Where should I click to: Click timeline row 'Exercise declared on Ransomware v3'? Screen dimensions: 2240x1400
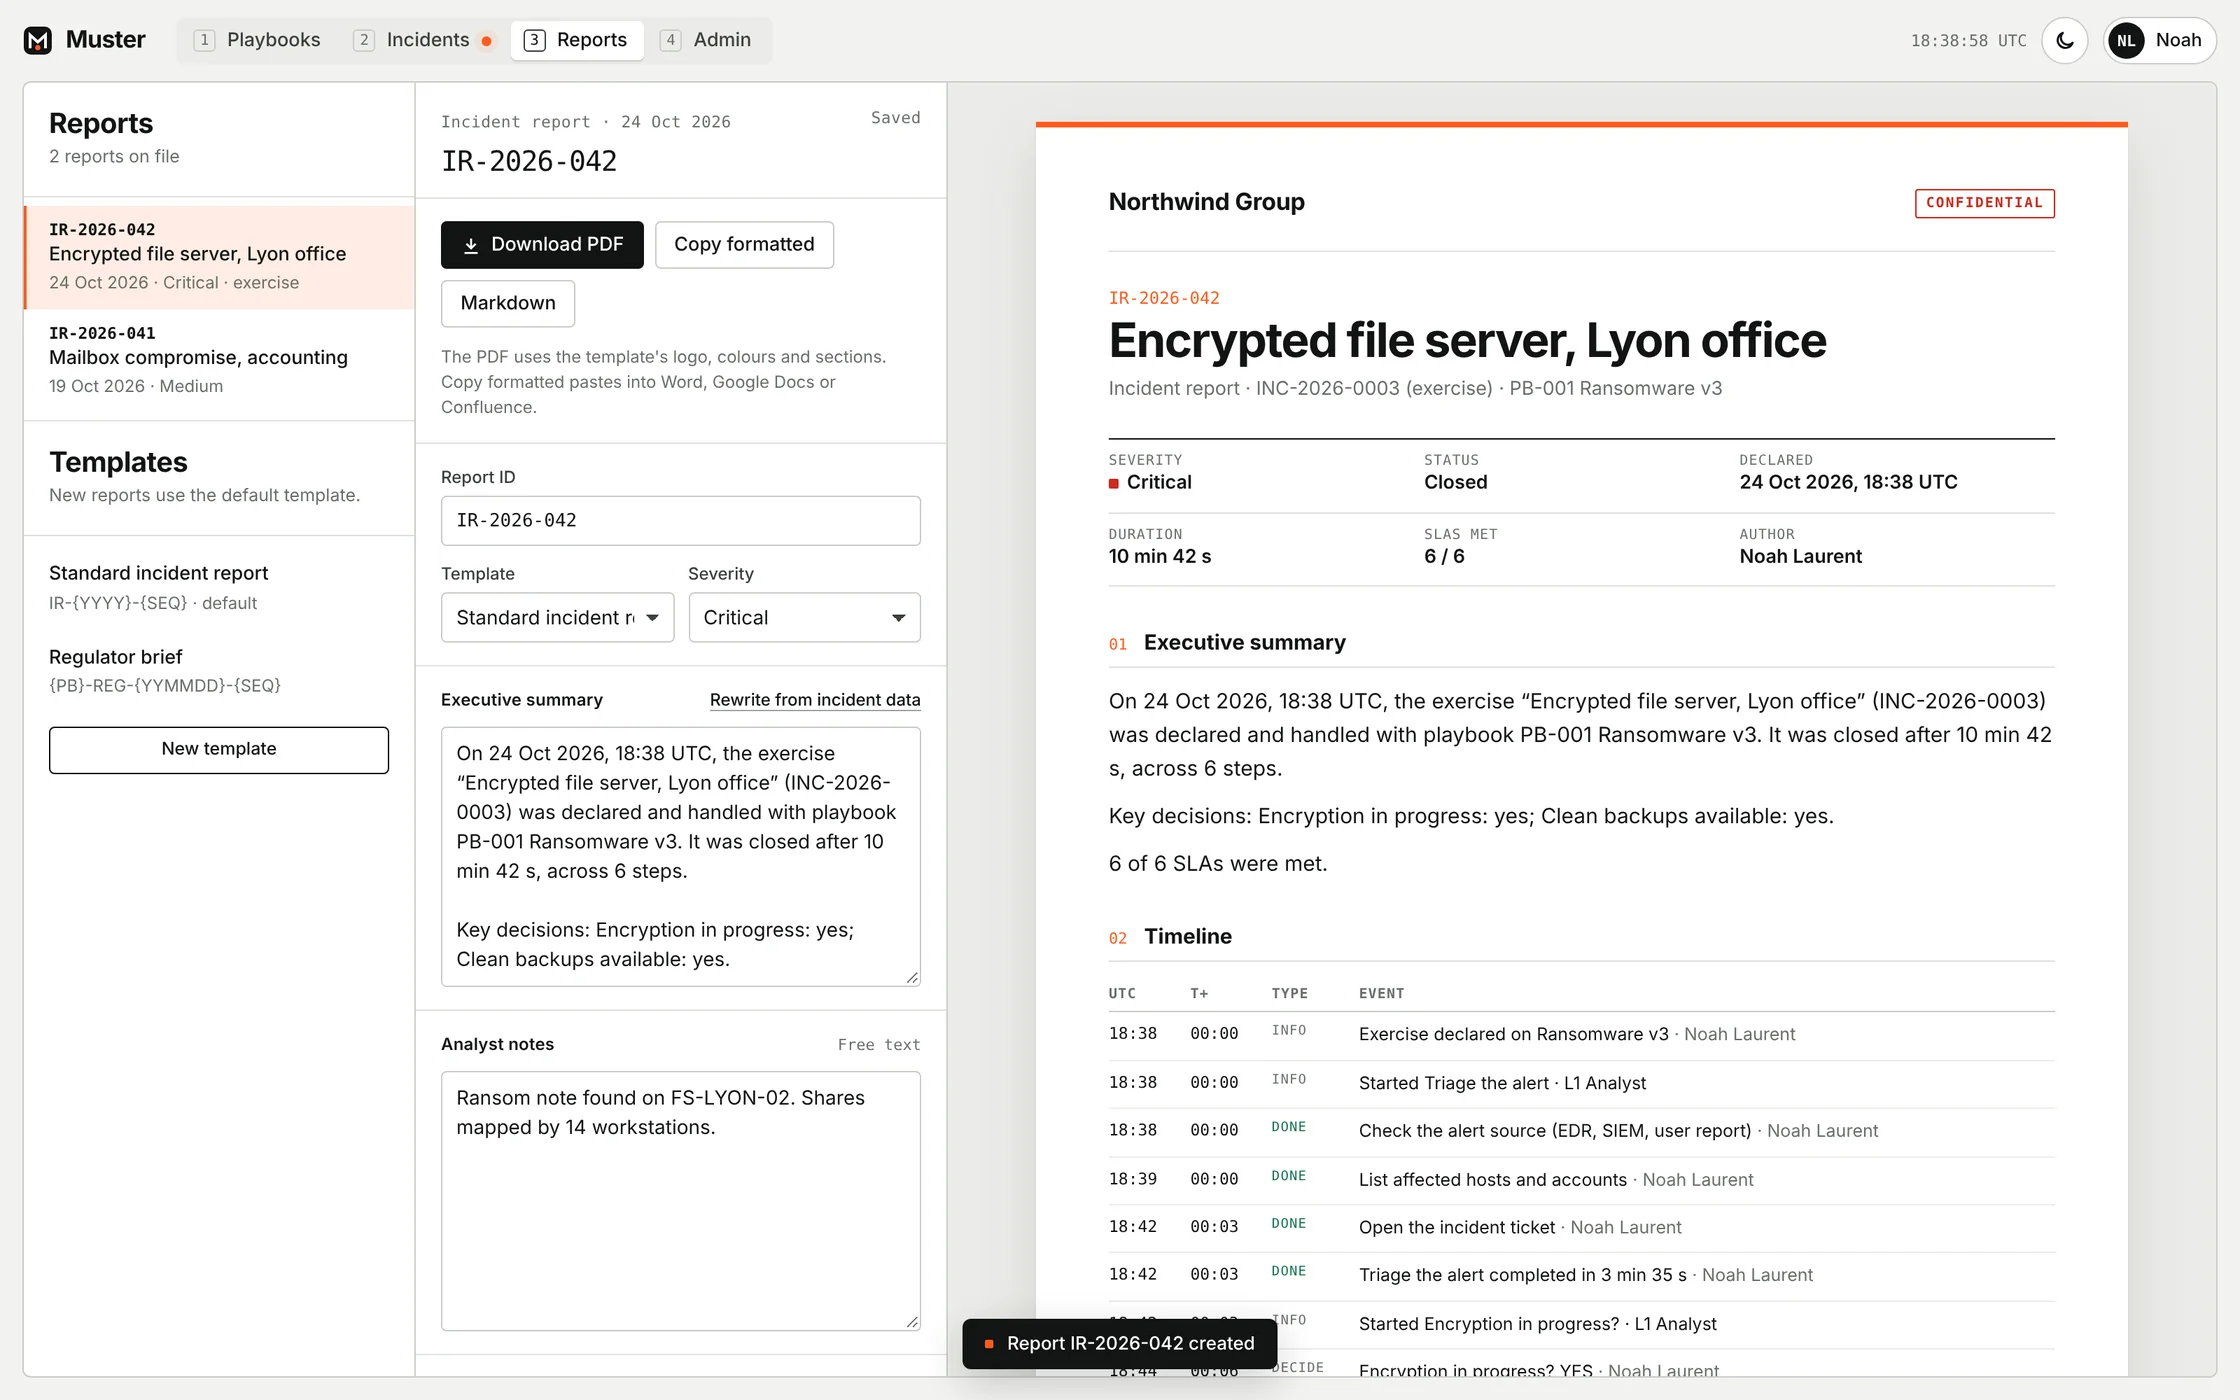1581,1035
